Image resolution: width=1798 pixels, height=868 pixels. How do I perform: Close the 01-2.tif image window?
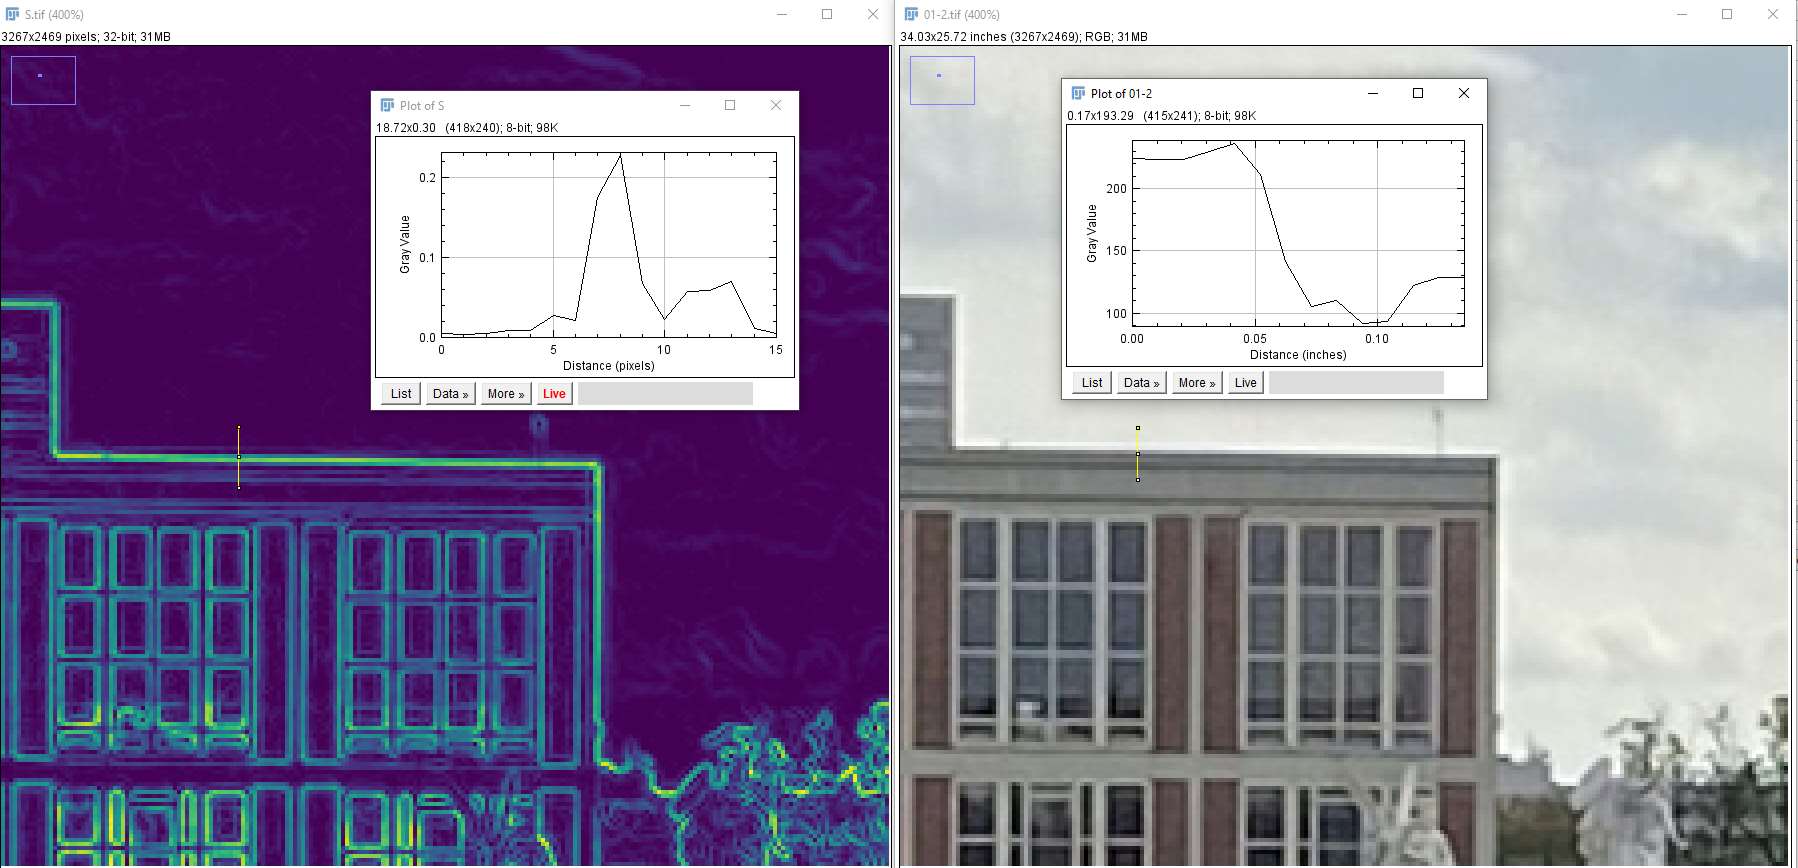tap(1773, 14)
